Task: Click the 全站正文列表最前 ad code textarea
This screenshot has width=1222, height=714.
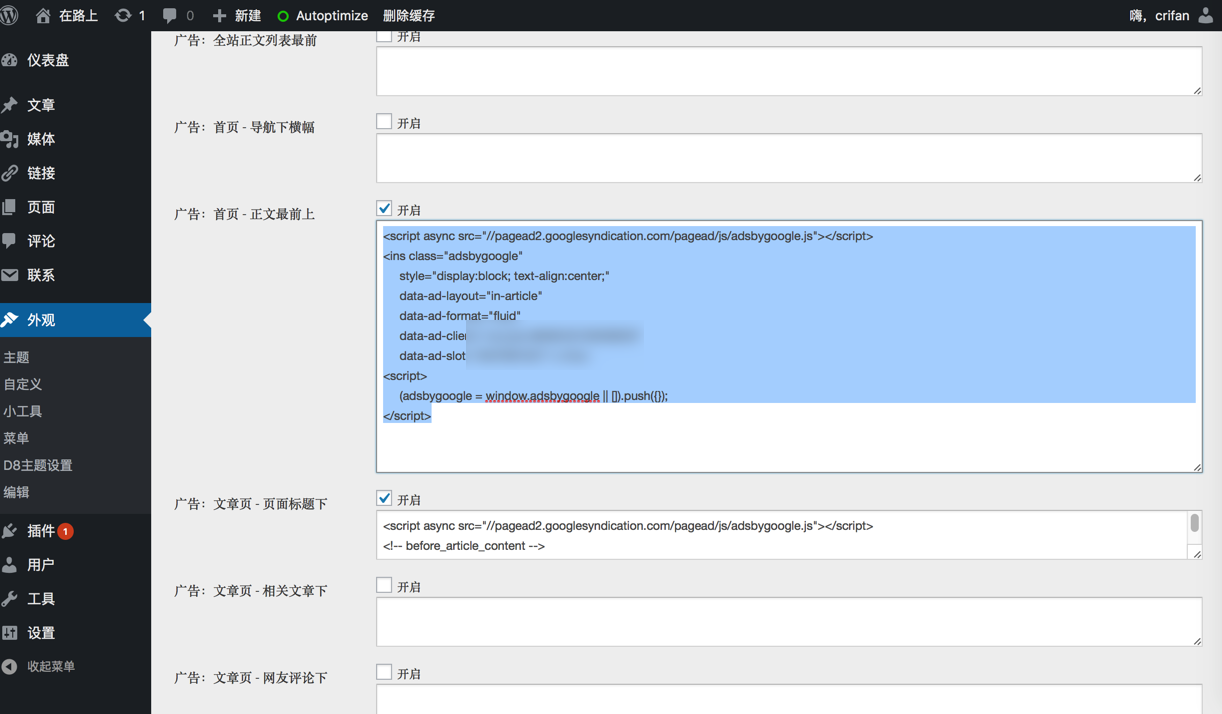Action: click(x=789, y=71)
